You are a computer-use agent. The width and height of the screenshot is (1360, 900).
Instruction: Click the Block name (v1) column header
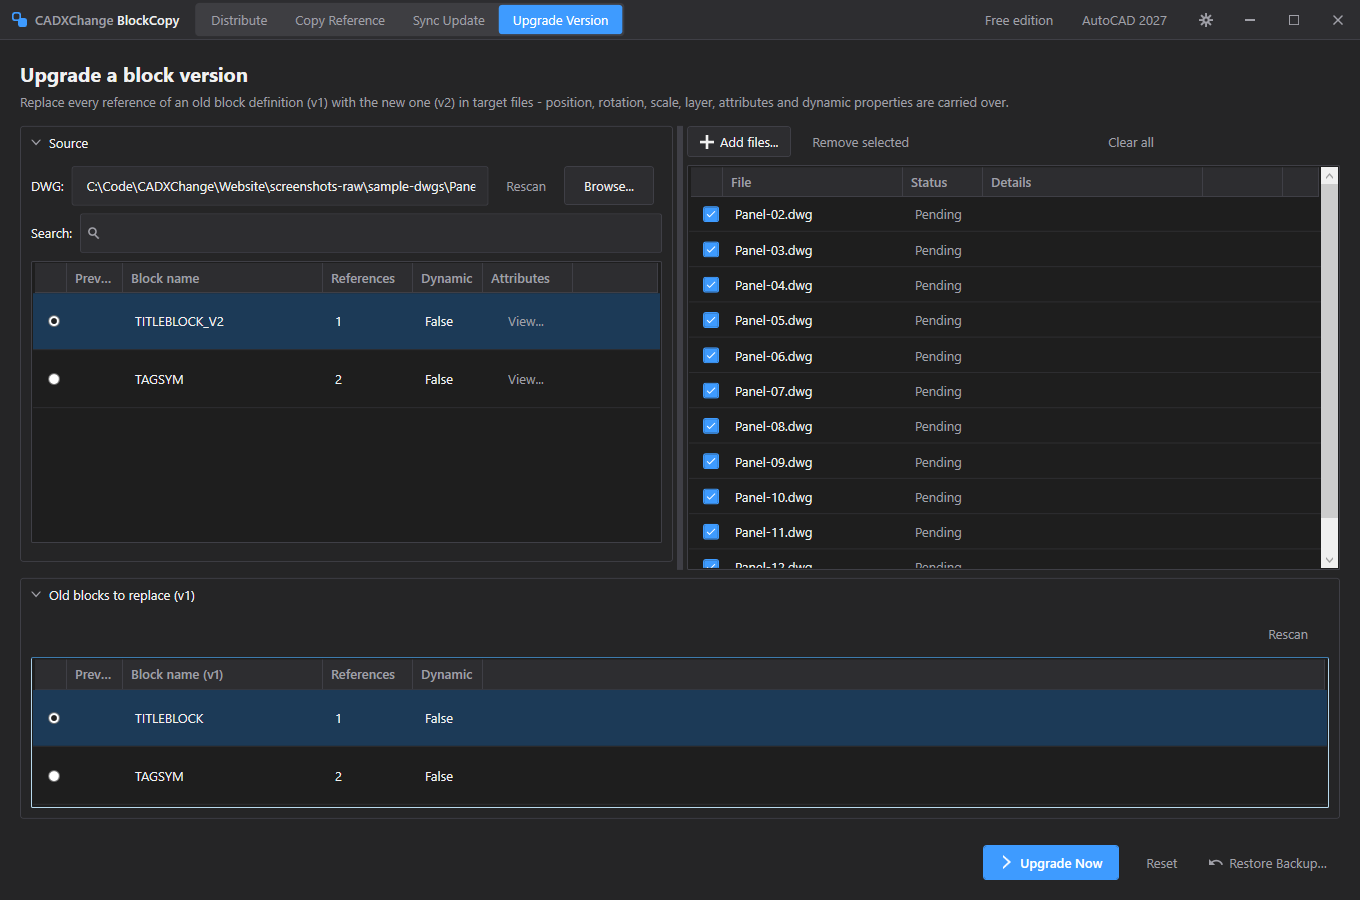[222, 674]
